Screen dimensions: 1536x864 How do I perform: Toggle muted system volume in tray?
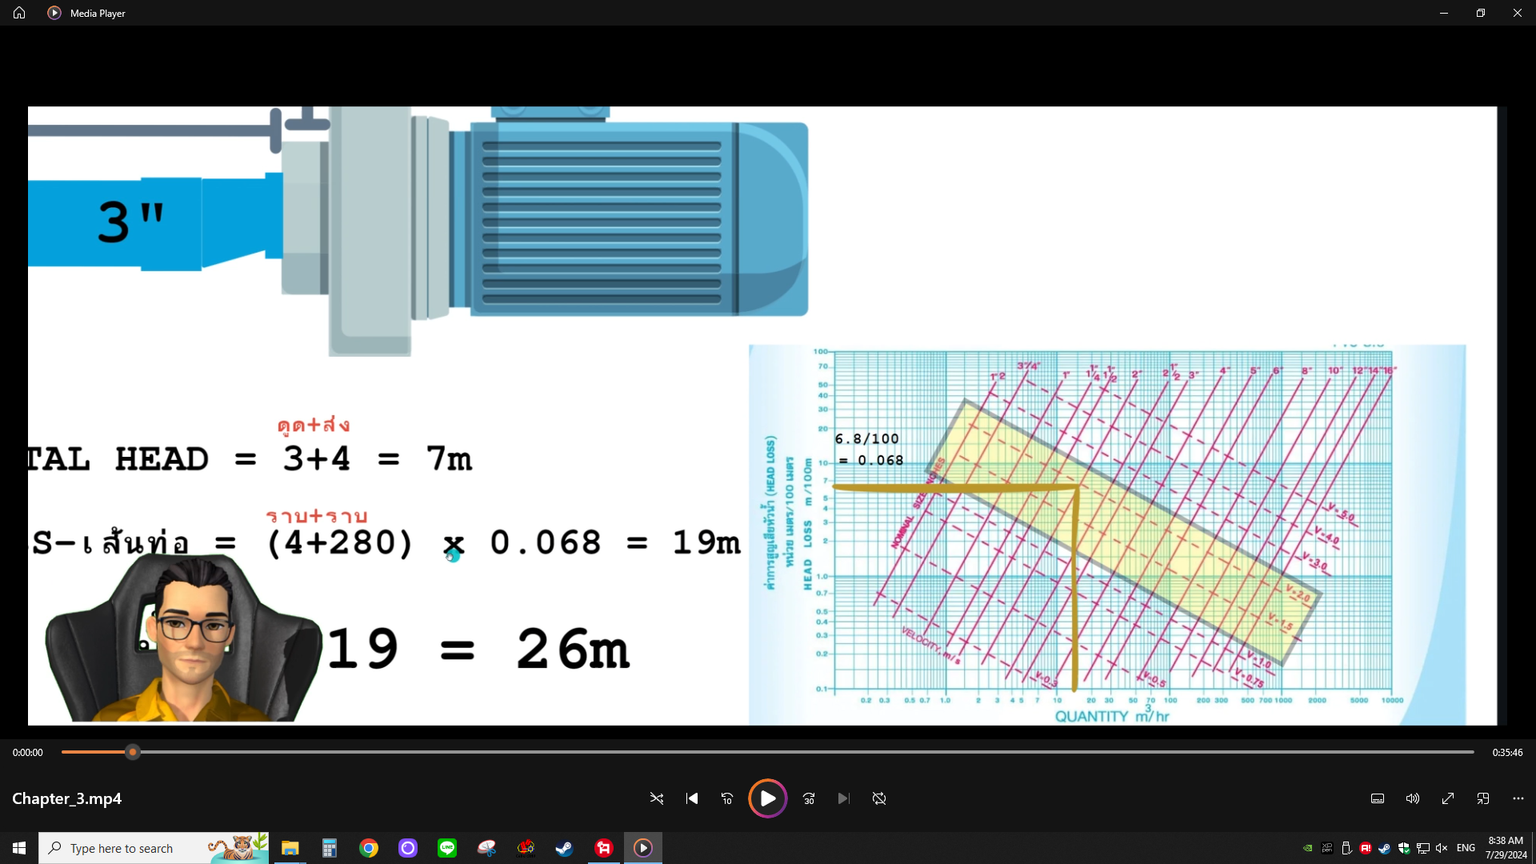[1441, 848]
